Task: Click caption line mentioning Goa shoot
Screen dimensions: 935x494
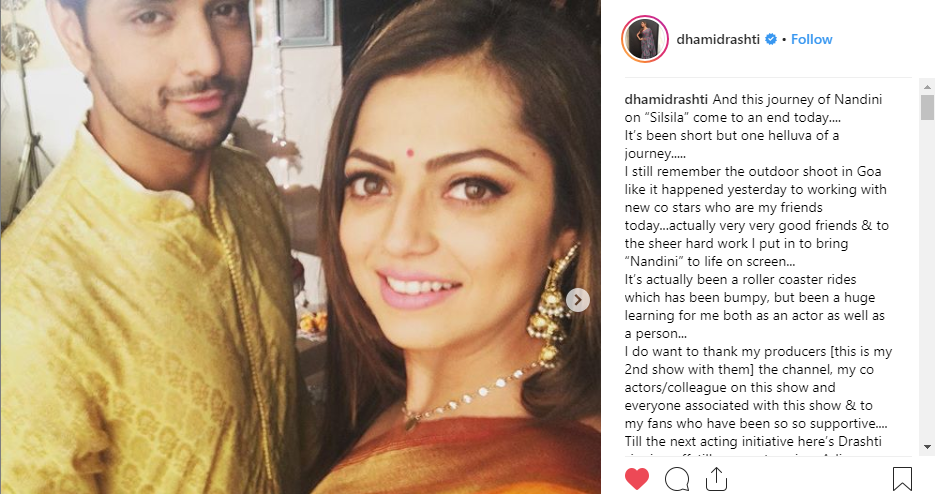Action: 753,171
